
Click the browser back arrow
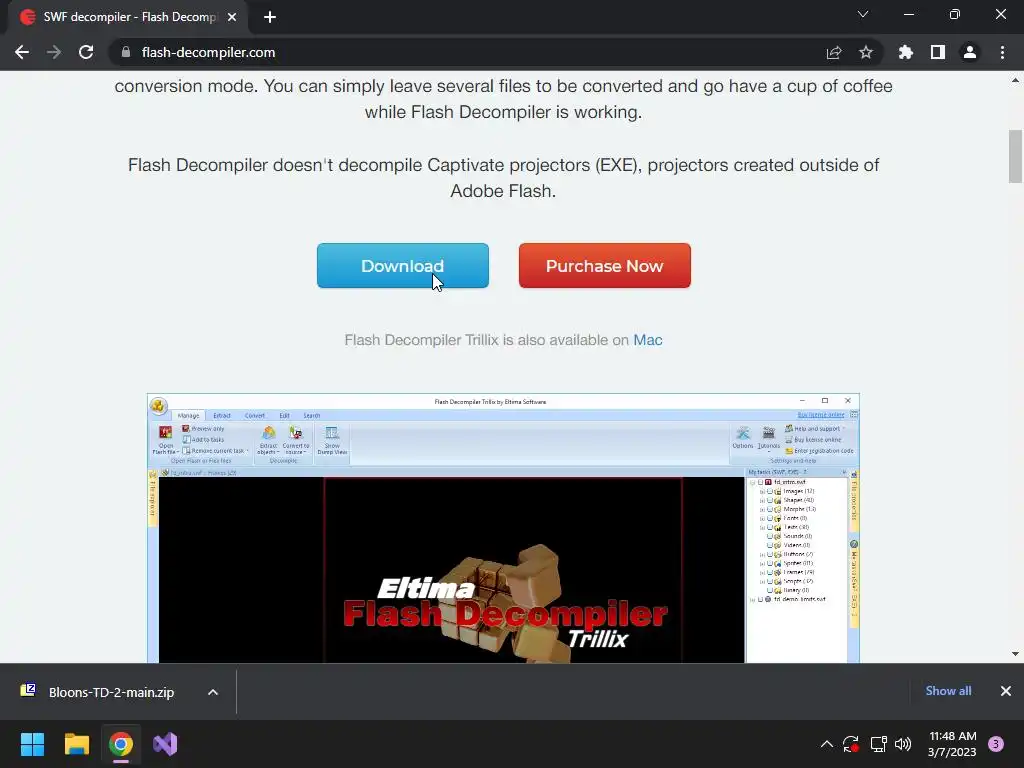click(x=22, y=52)
